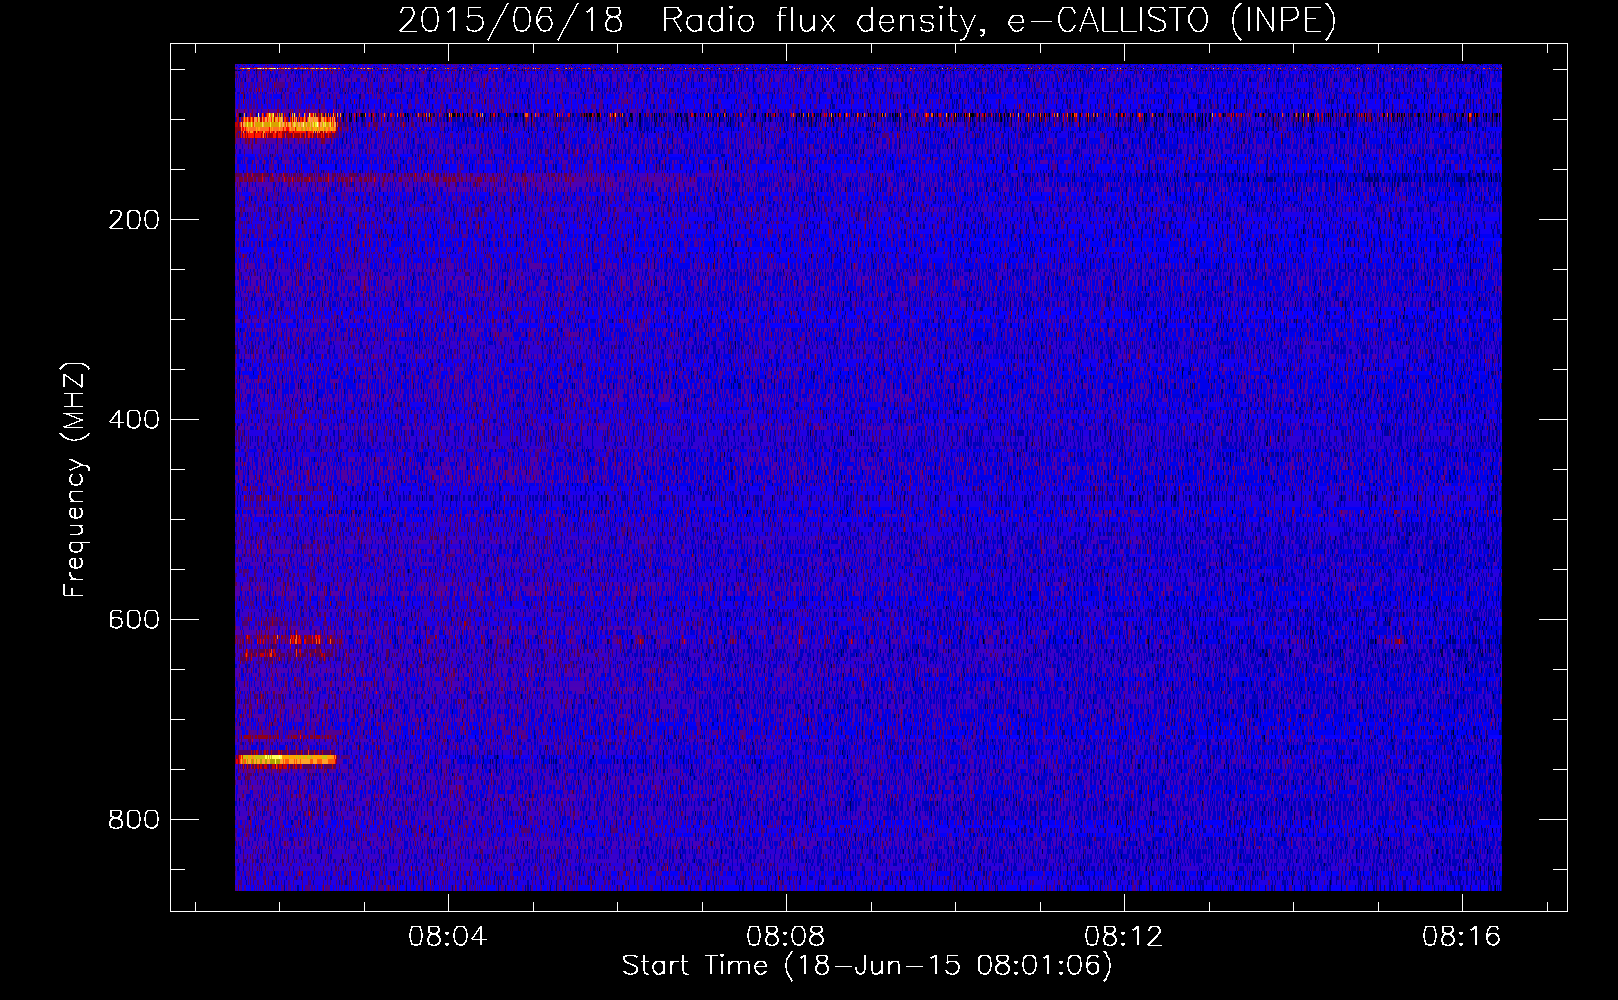This screenshot has width=1618, height=1000.
Task: Click the 400 frequency tick label
Action: 134,420
